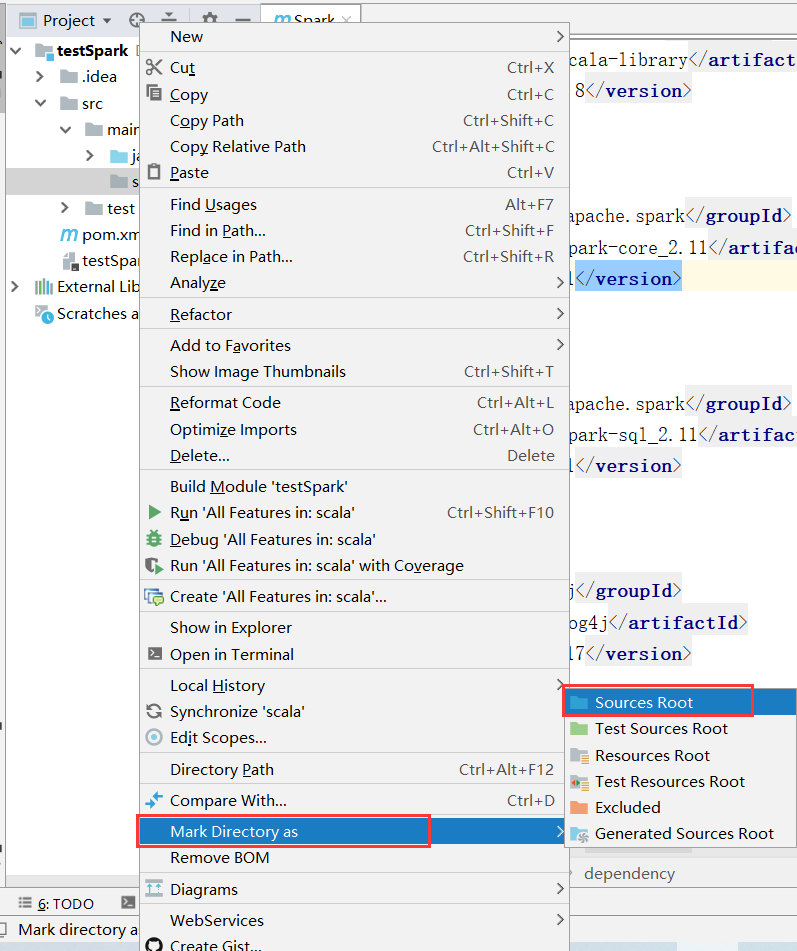Collapse the src folder
The height and width of the screenshot is (951, 797).
pyautogui.click(x=41, y=103)
